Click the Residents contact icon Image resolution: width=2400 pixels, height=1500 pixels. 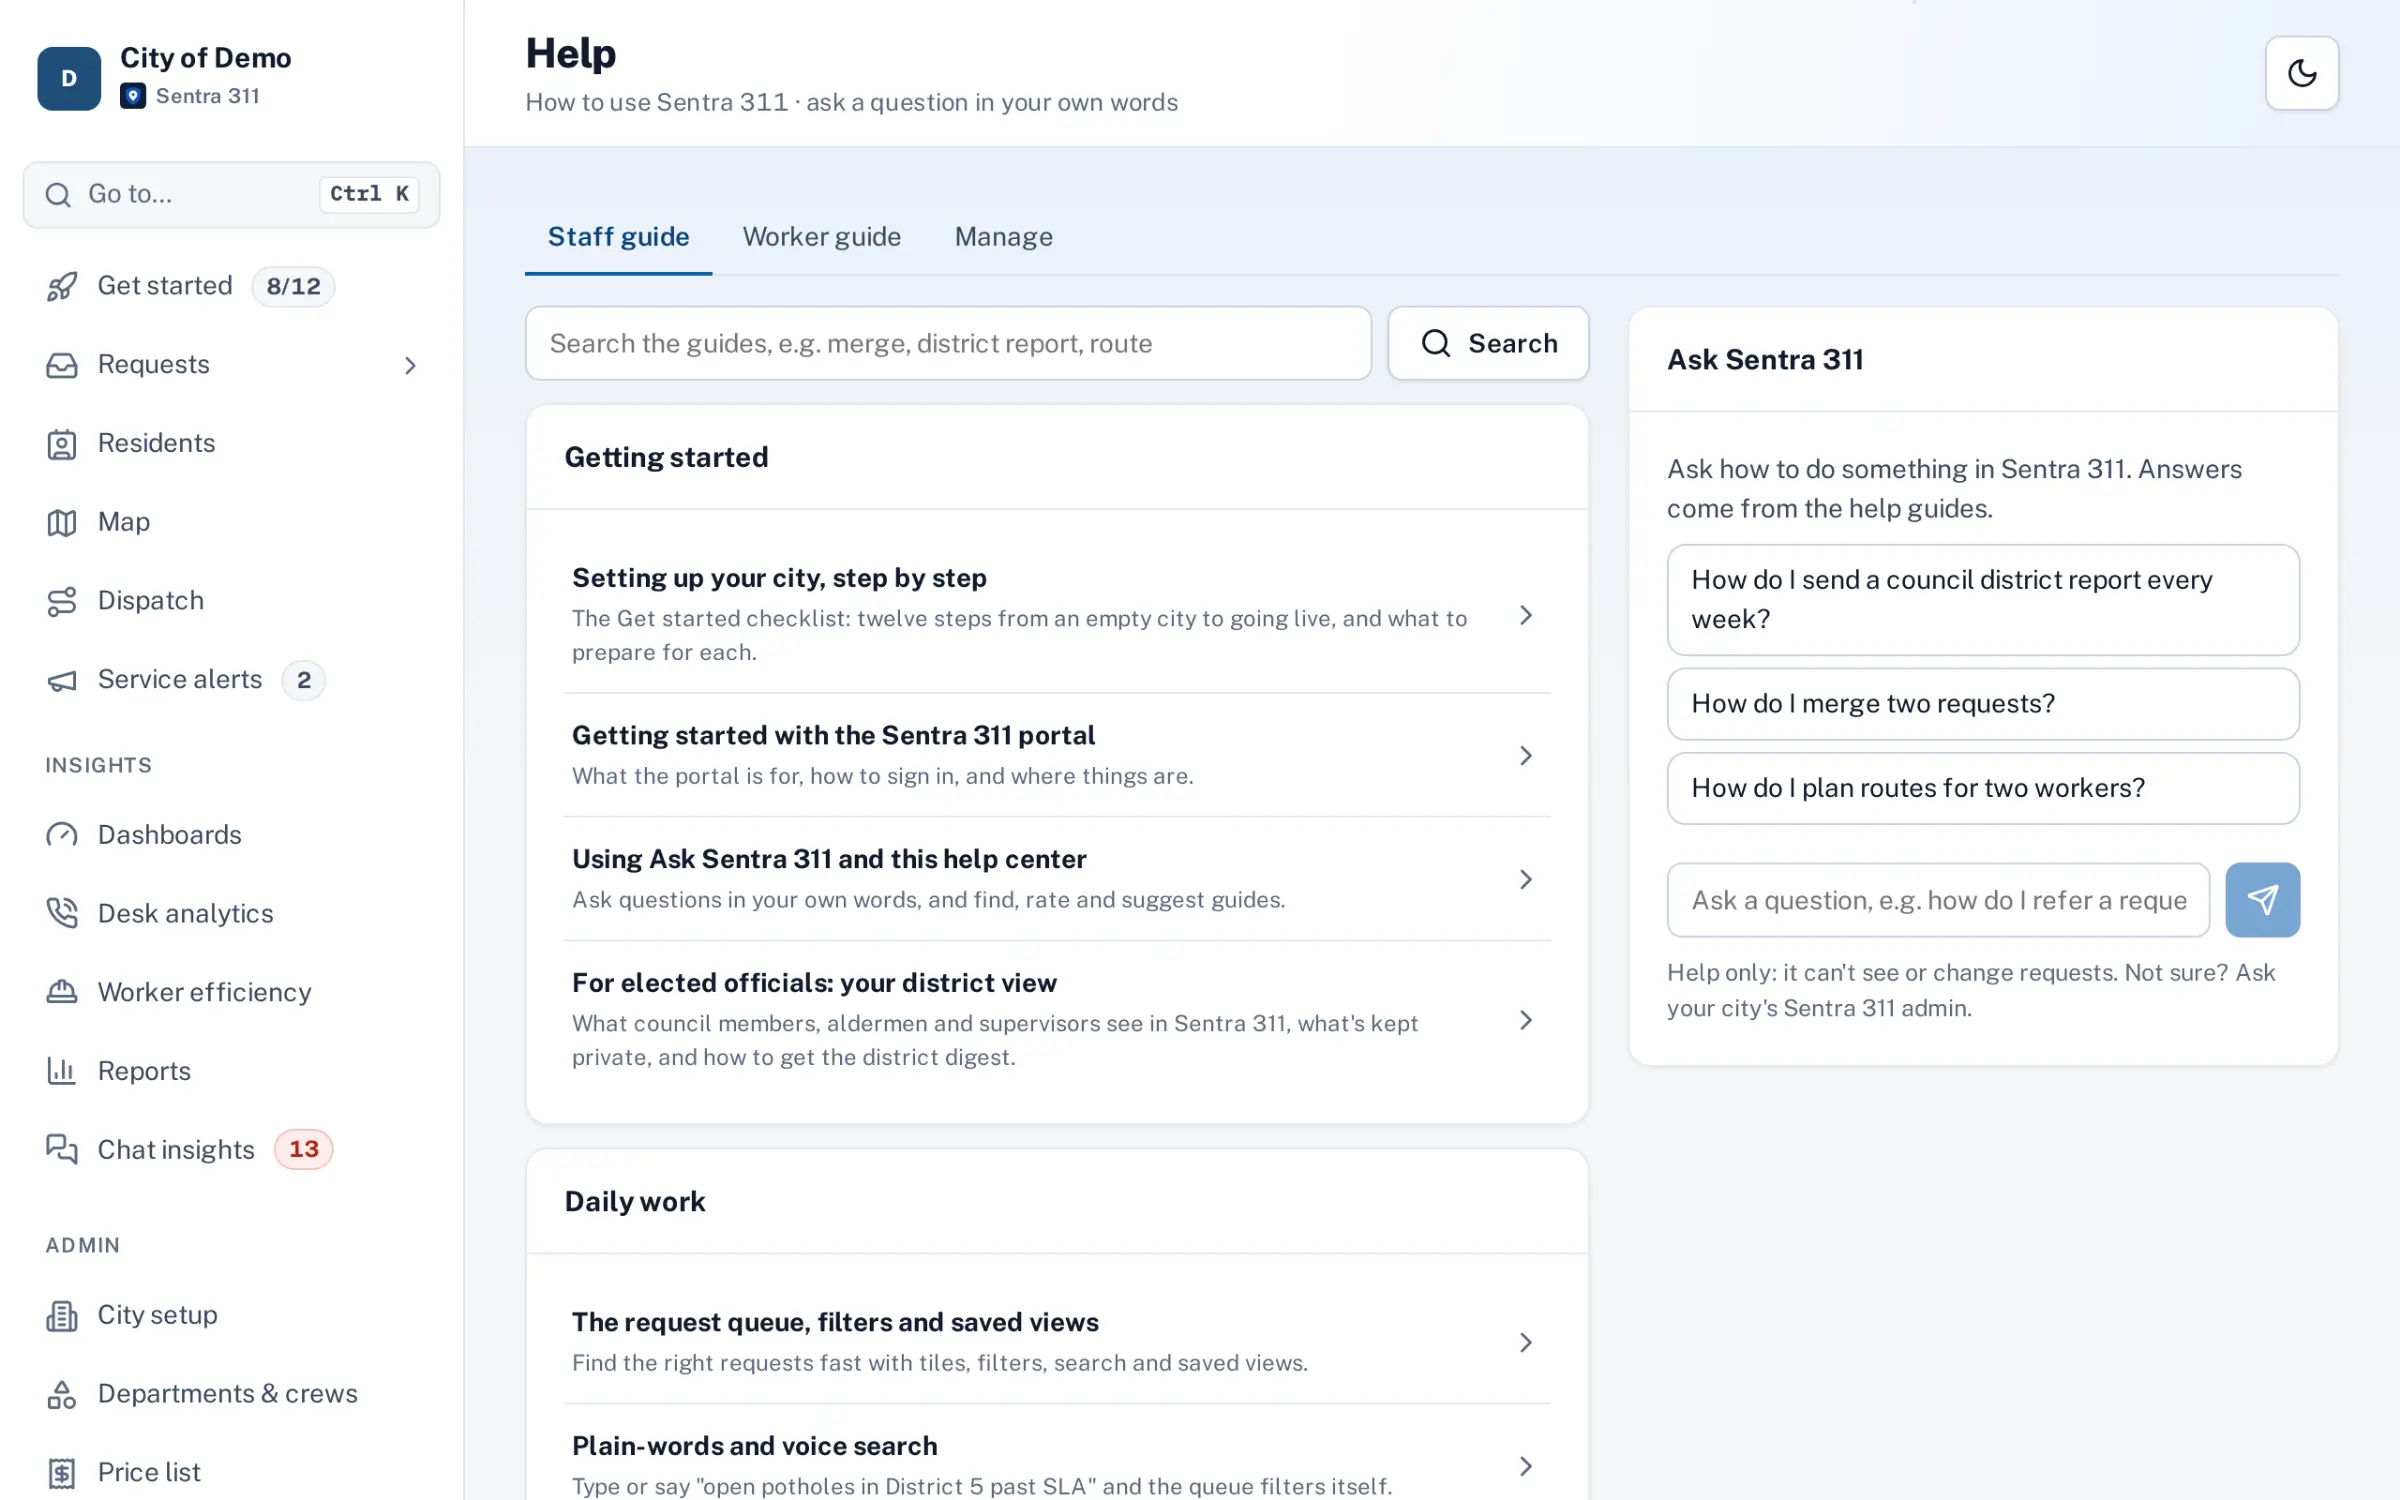[x=62, y=444]
